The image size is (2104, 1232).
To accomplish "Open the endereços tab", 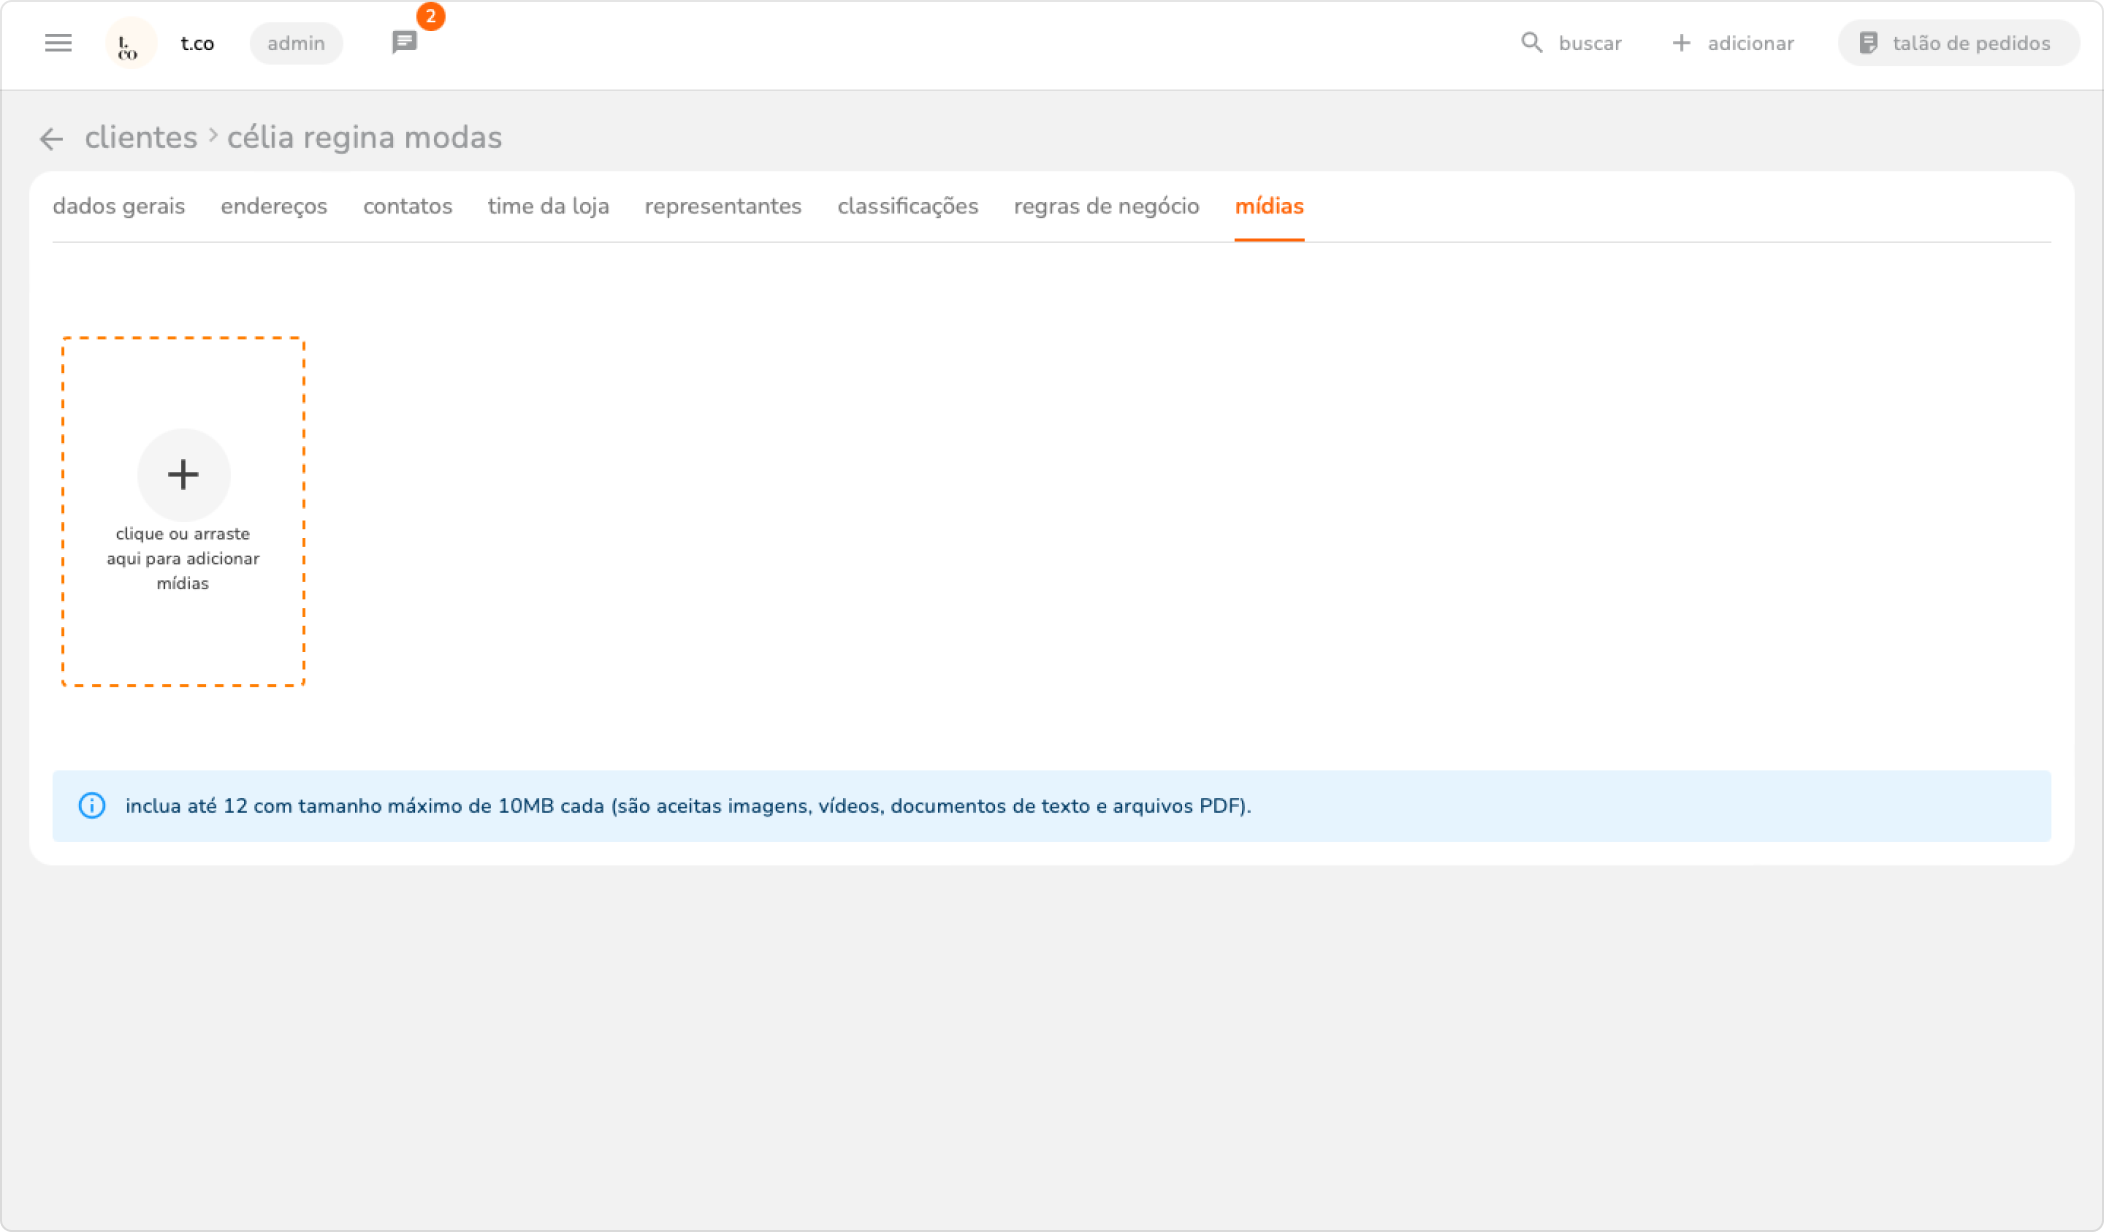I will tap(274, 206).
